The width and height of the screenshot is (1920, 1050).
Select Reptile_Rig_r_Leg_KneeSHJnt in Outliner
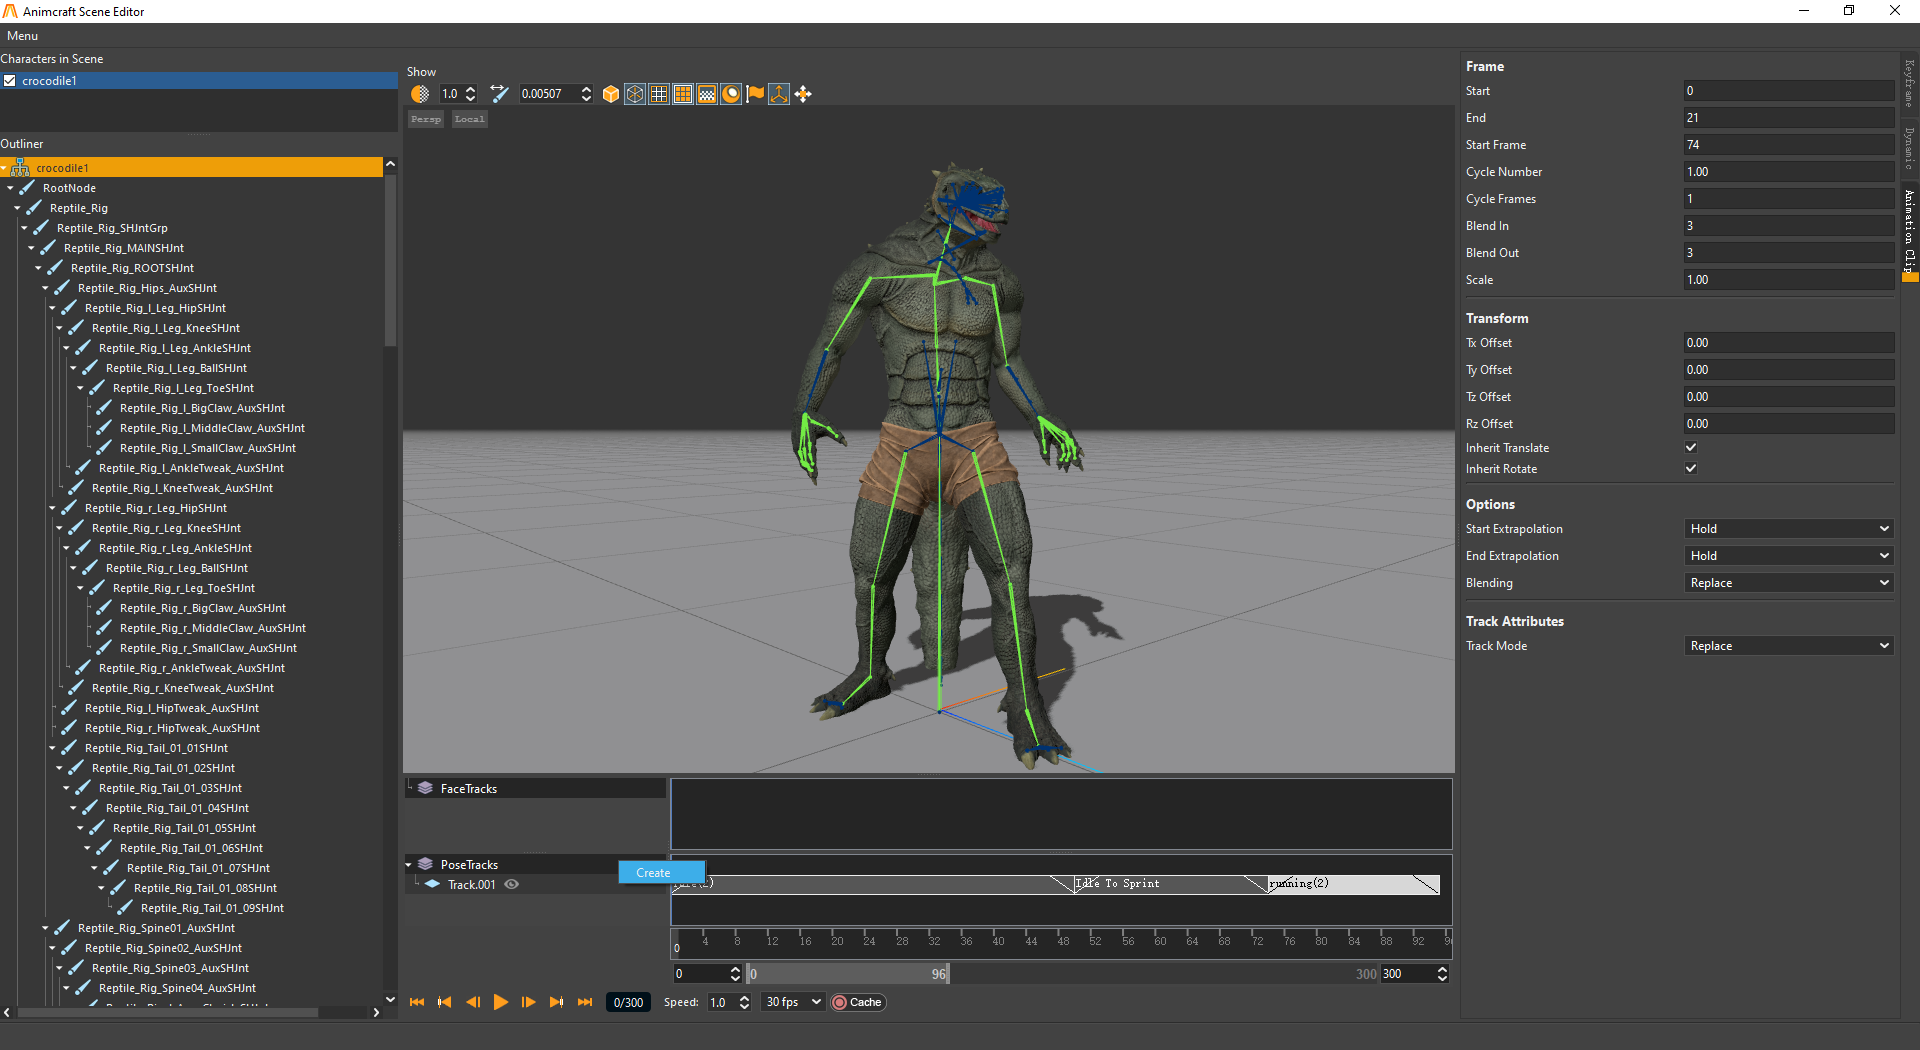point(166,528)
